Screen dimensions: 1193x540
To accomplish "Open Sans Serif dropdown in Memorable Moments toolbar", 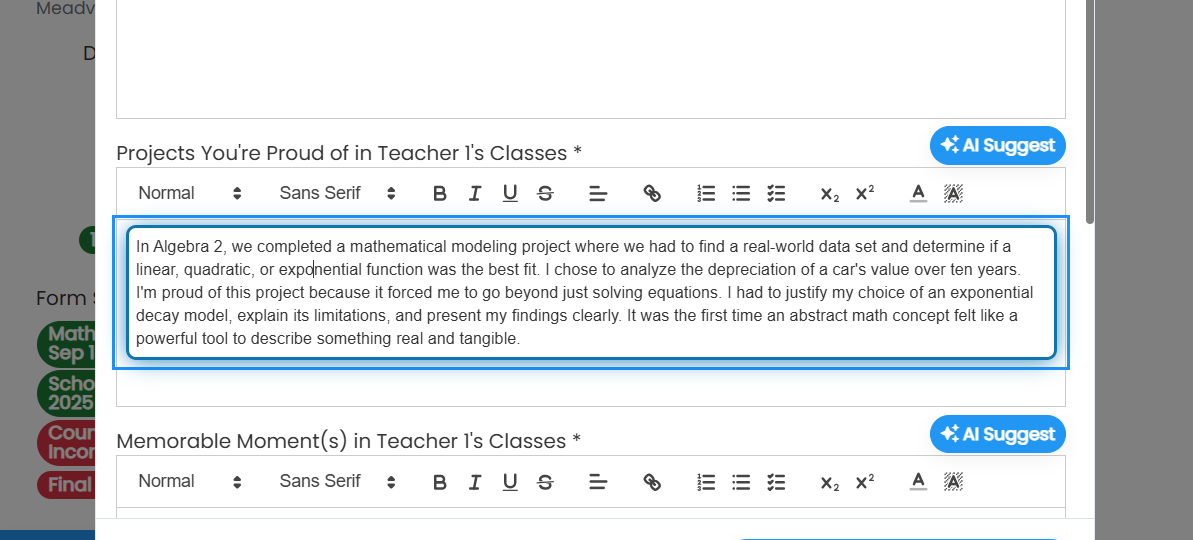I will click(337, 481).
